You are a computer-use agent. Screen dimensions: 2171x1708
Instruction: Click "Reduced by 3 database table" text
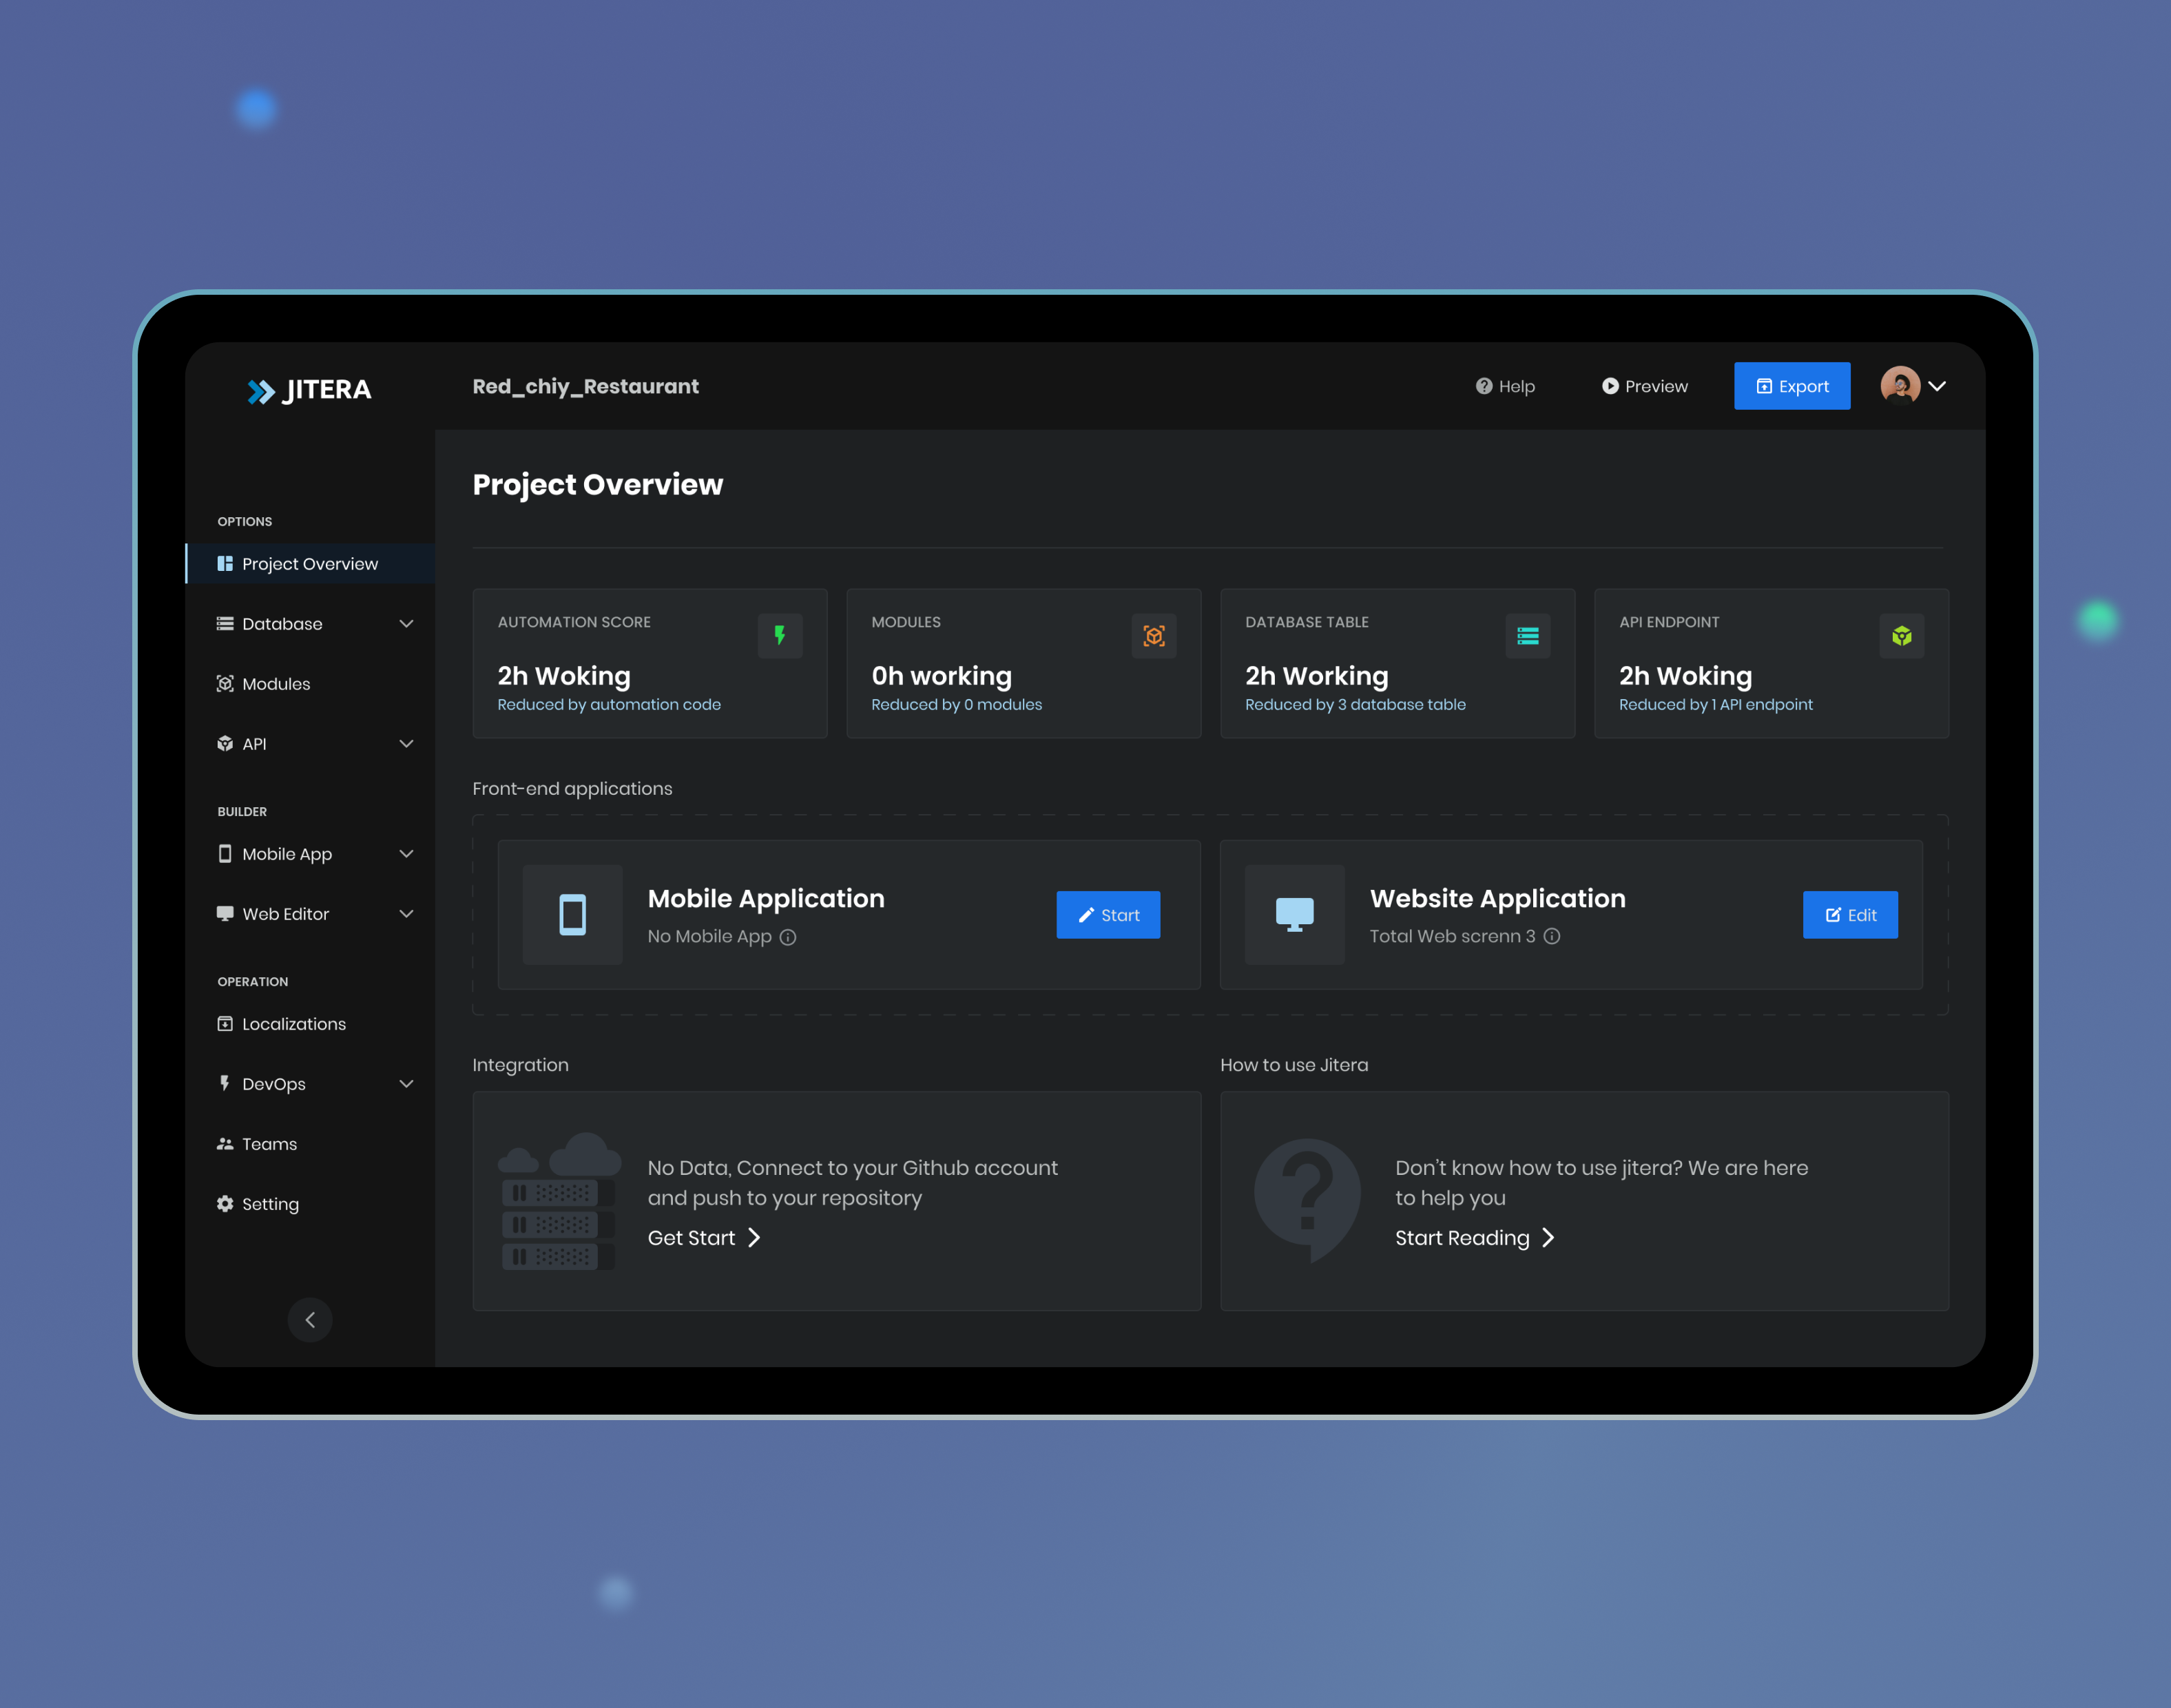[x=1355, y=705]
